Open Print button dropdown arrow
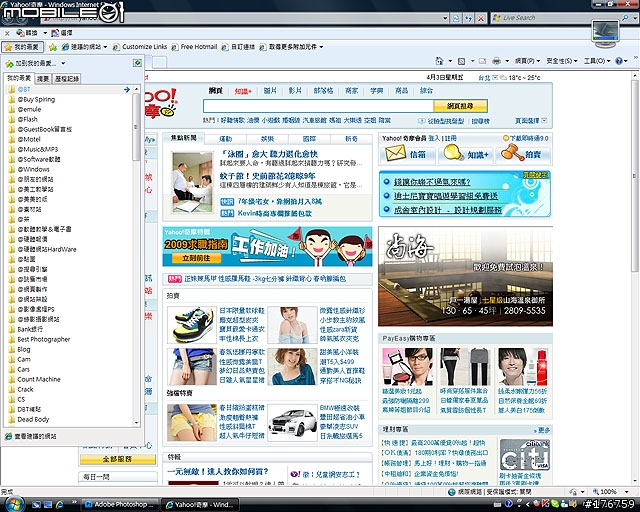The width and height of the screenshot is (640, 512). tap(507, 61)
